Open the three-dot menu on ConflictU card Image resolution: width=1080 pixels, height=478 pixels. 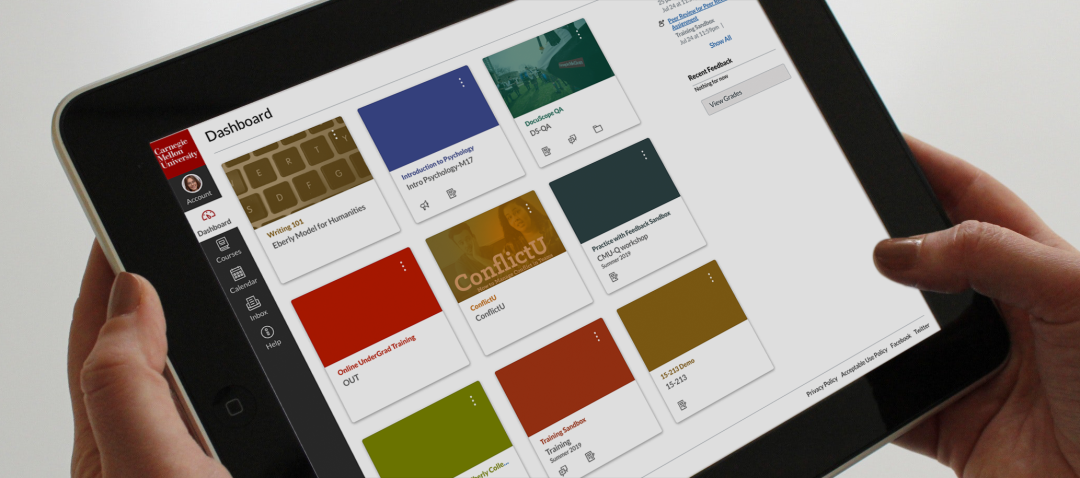(x=528, y=208)
